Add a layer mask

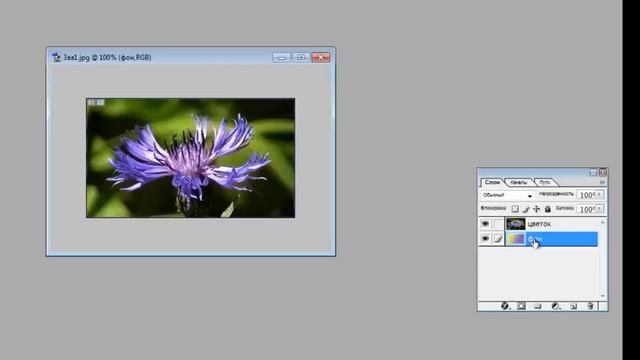click(521, 306)
